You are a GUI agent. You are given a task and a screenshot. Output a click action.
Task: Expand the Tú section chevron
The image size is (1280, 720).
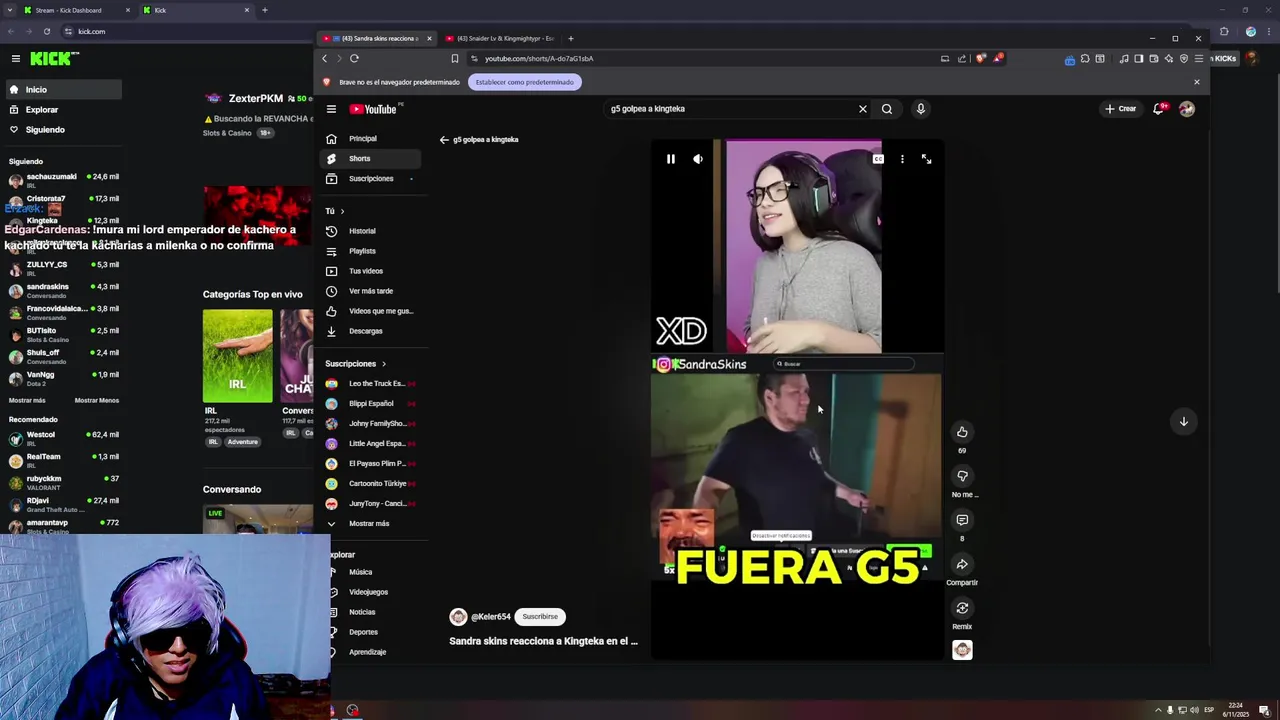(342, 212)
